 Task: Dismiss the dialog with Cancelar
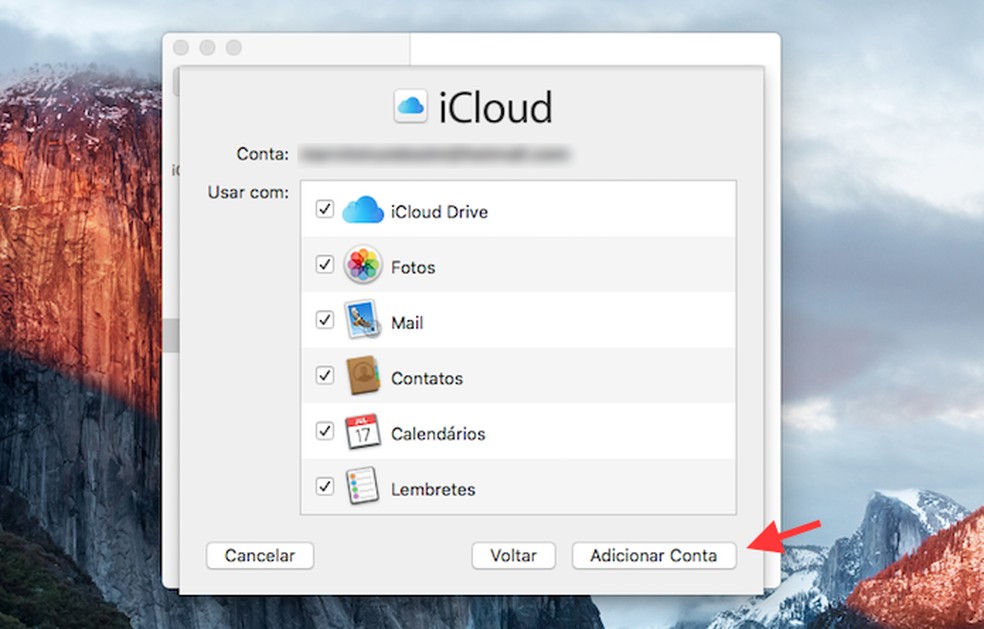point(260,556)
